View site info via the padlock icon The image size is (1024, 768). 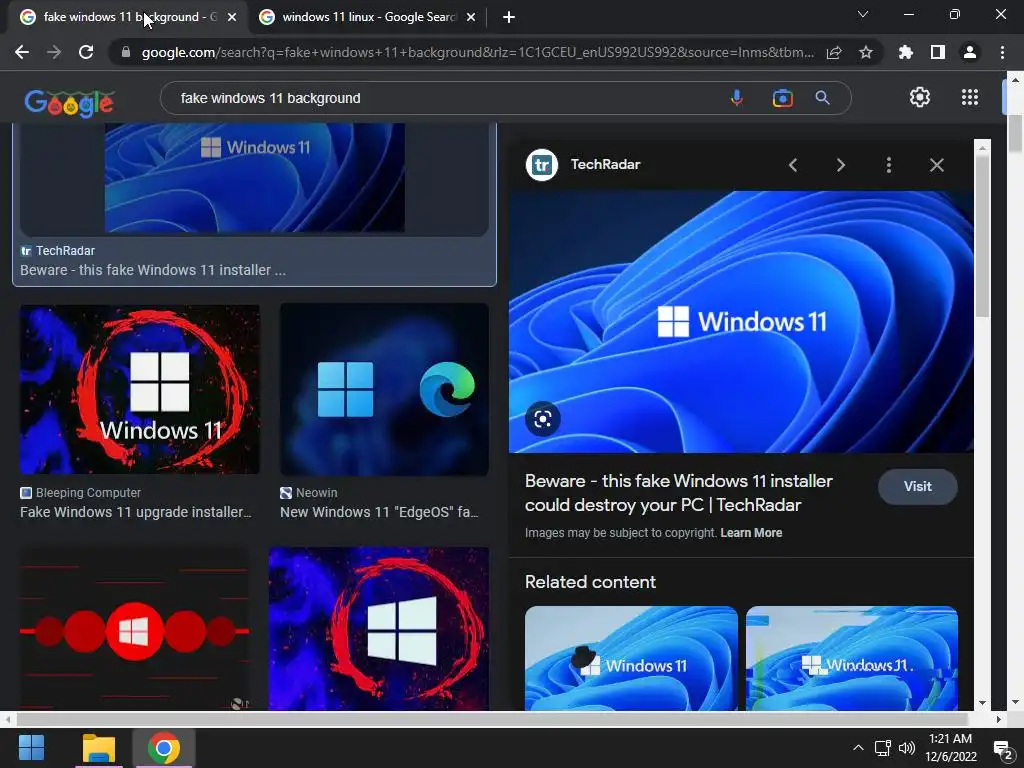125,52
